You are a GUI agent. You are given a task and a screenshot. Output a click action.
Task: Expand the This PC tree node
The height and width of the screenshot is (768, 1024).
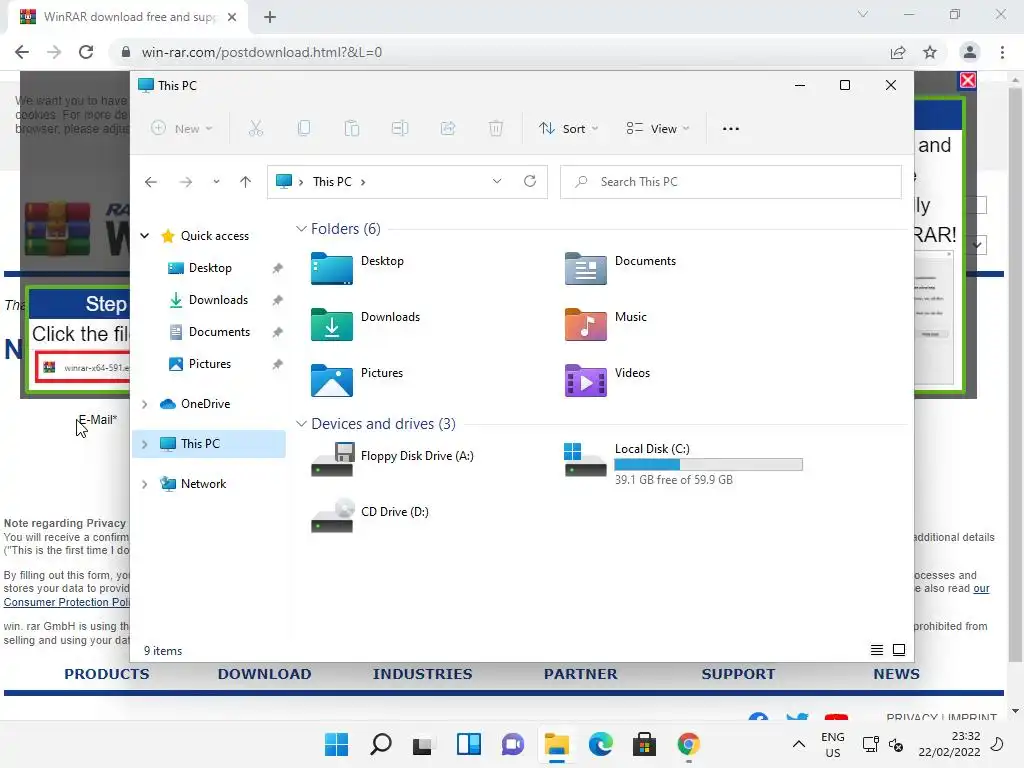(144, 444)
